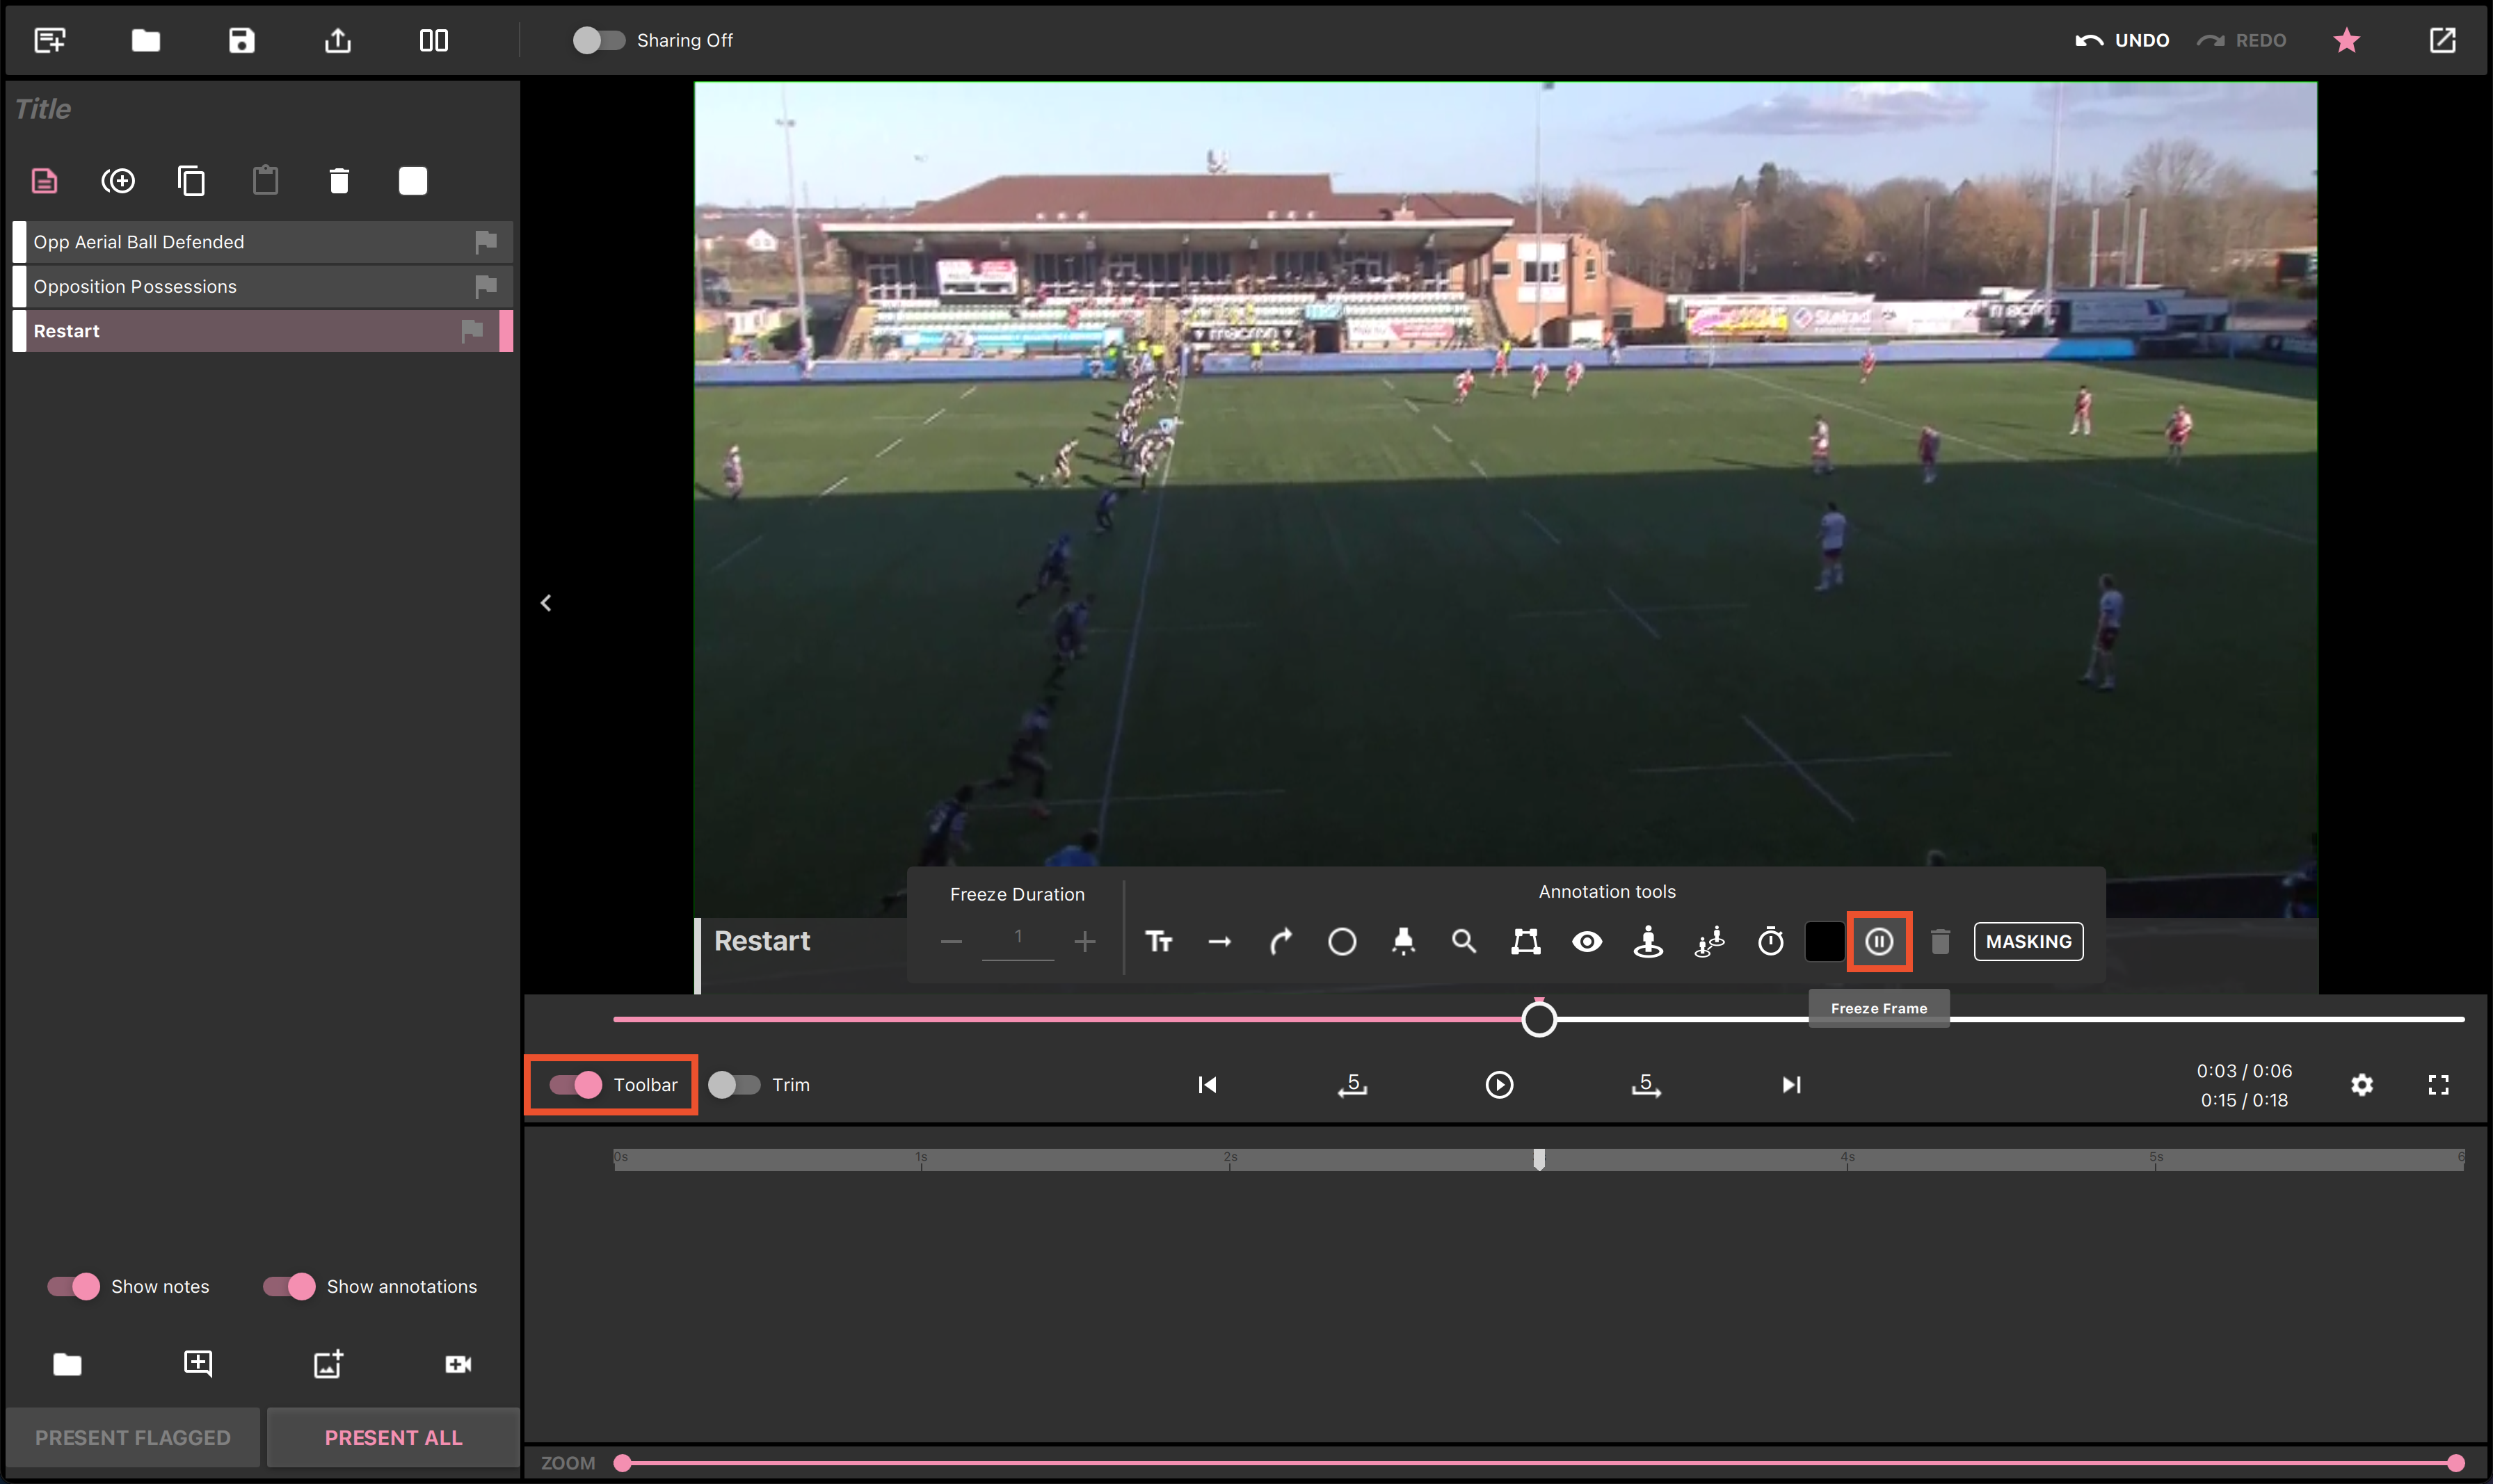The width and height of the screenshot is (2493, 1484).
Task: Select the eye vision tool
Action: pyautogui.click(x=1587, y=941)
